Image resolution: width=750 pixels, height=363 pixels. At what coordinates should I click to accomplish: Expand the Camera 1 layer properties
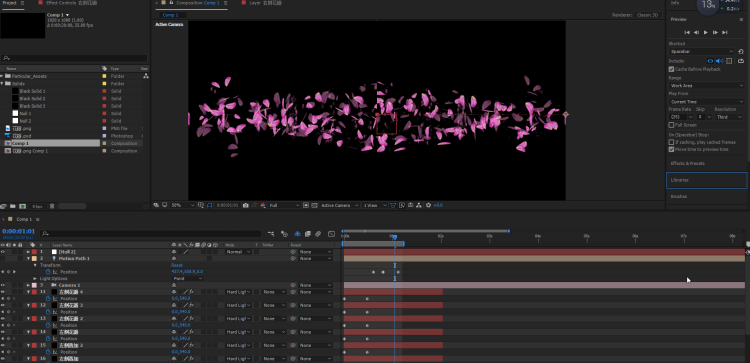pos(28,285)
